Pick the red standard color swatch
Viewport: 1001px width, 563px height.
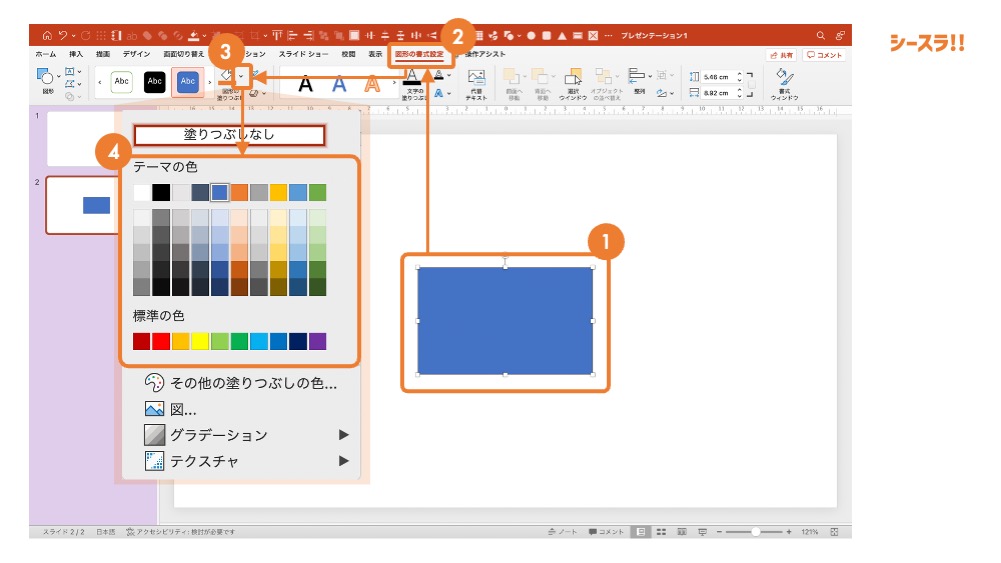click(x=161, y=341)
